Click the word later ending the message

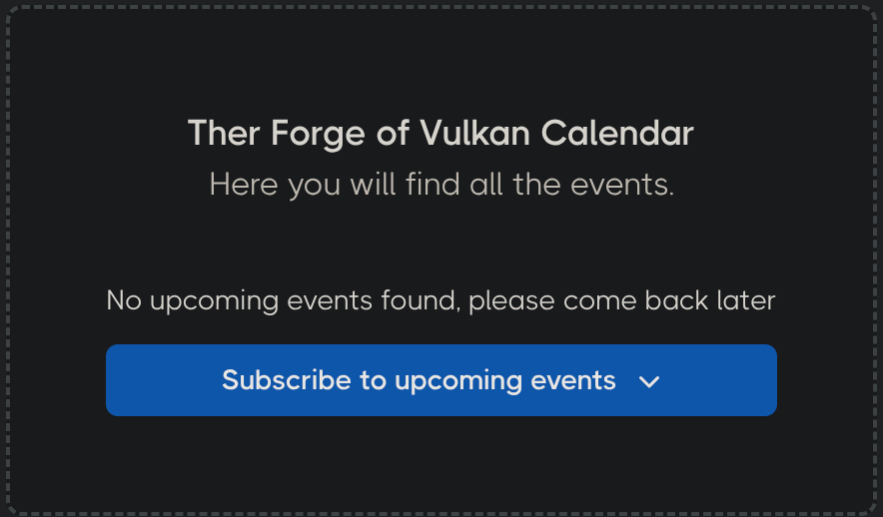(x=747, y=300)
